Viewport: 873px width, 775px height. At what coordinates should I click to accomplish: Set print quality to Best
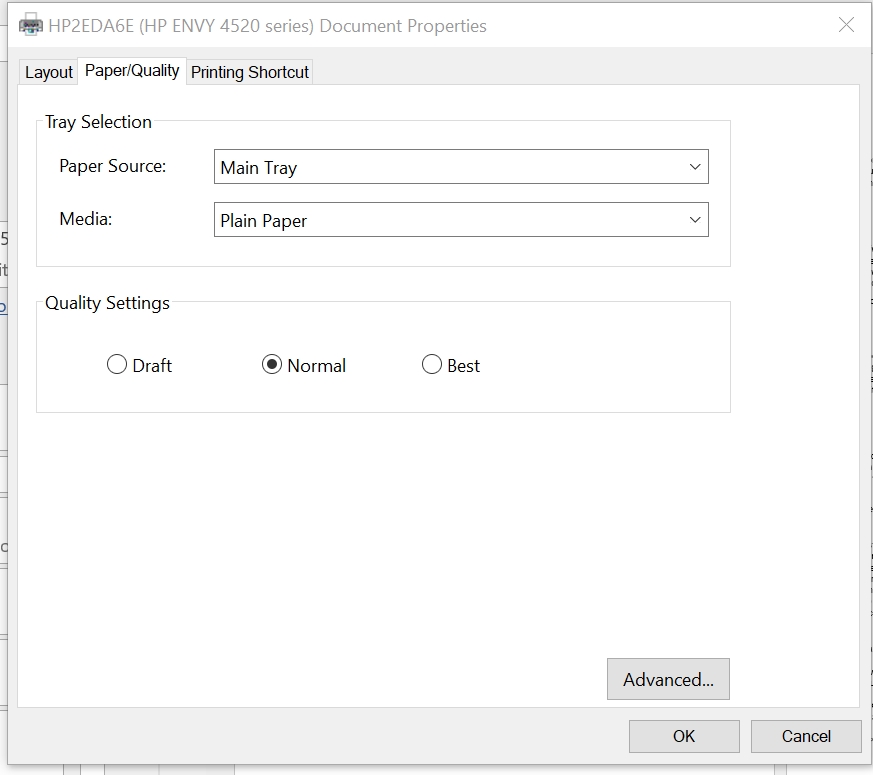432,365
